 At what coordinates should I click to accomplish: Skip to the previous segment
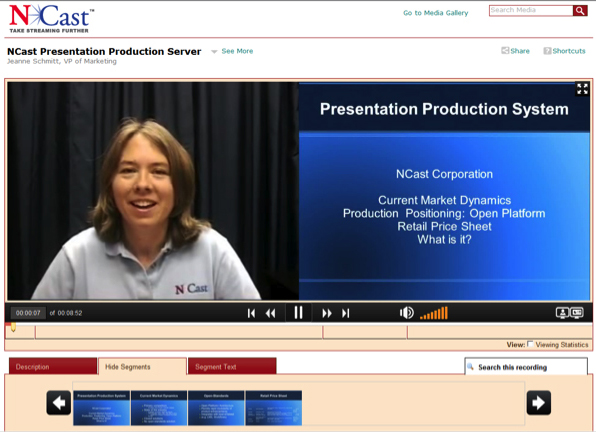pyautogui.click(x=251, y=313)
